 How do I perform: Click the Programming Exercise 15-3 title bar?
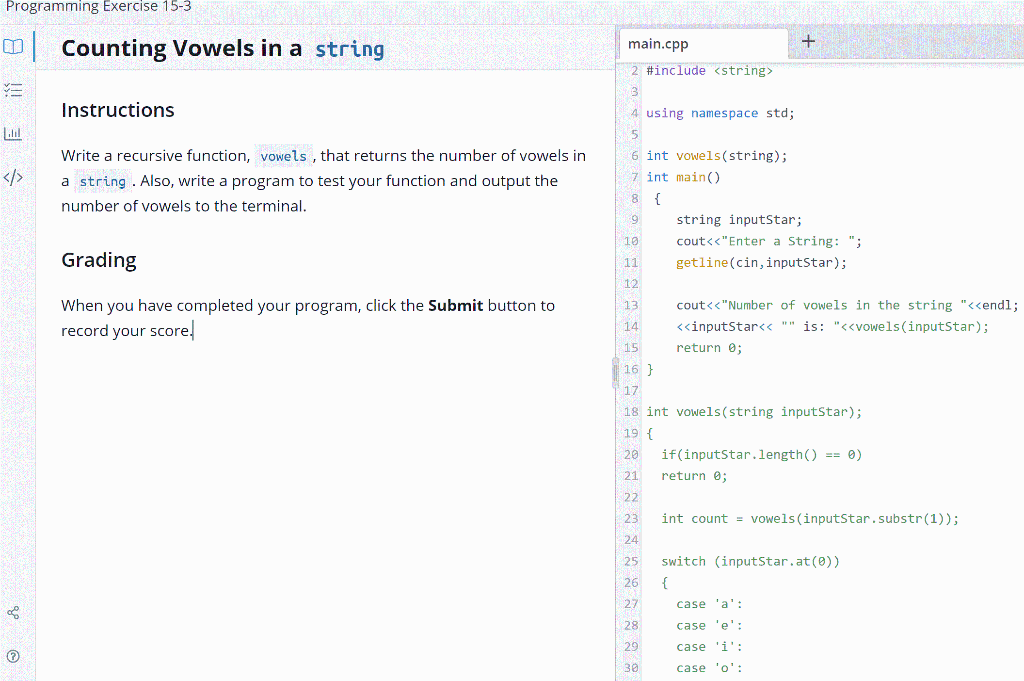[x=97, y=7]
